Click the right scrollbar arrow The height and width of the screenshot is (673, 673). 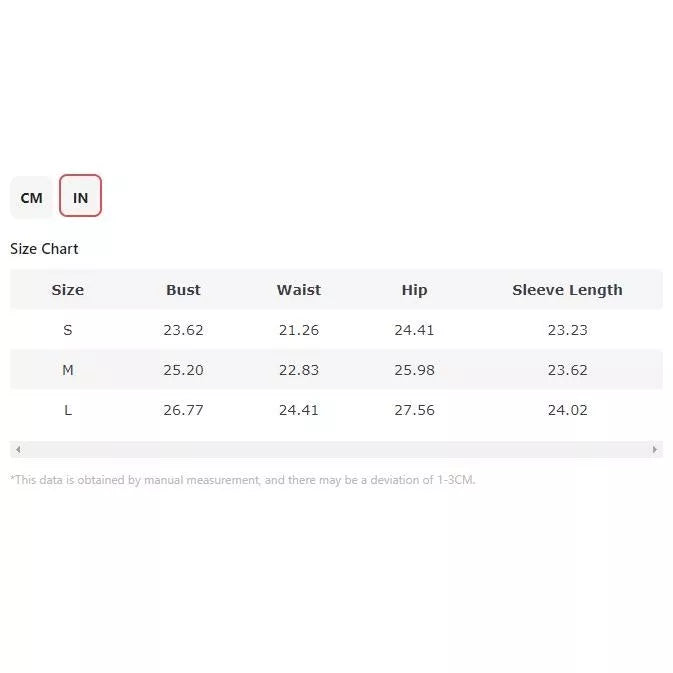[655, 449]
